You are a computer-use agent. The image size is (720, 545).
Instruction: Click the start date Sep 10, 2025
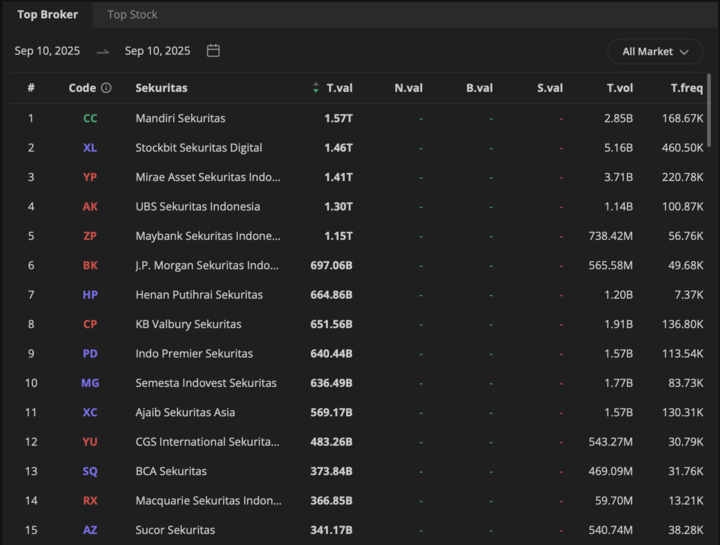[47, 51]
